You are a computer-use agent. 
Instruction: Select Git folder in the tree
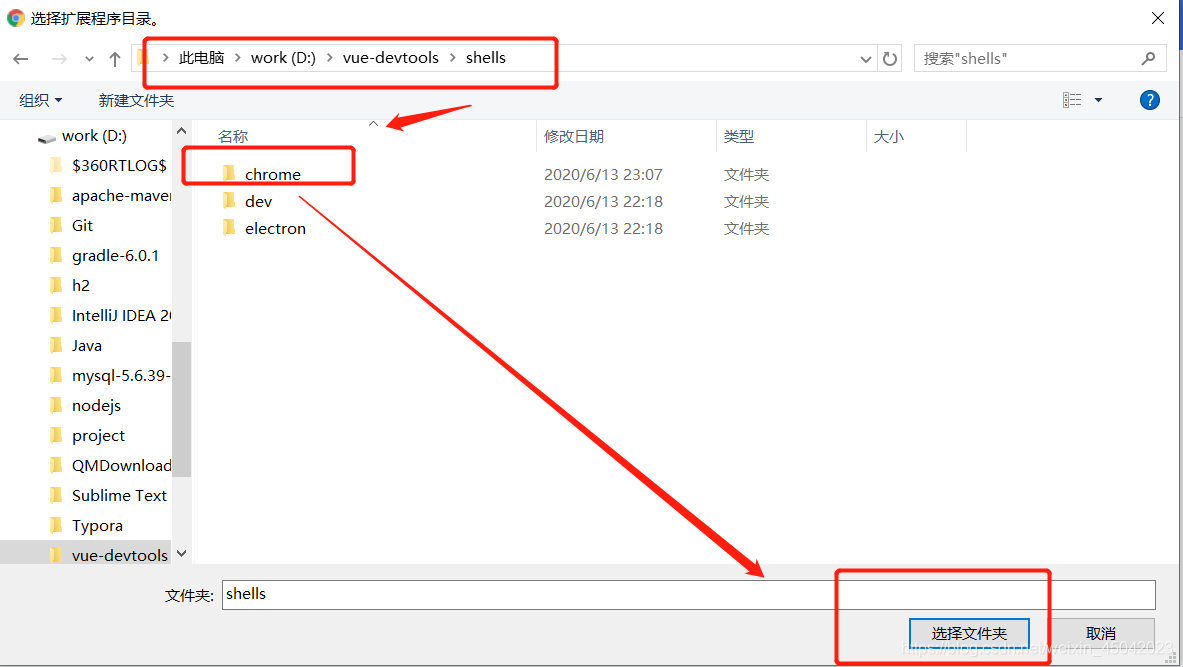82,226
